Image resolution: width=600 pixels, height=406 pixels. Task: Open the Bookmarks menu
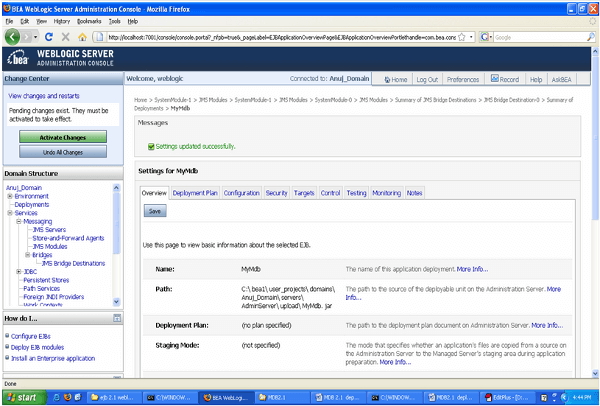[x=89, y=21]
